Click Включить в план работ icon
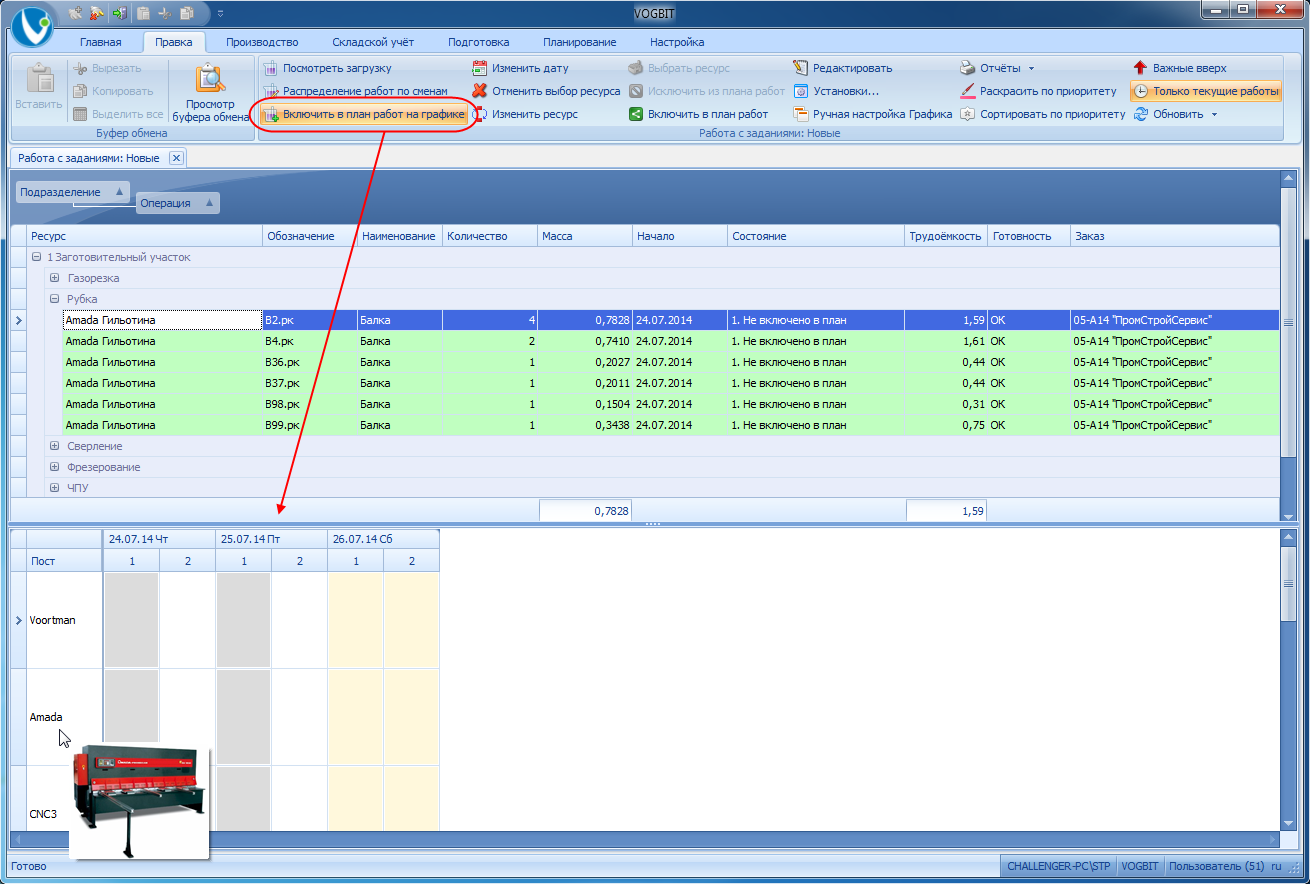 pyautogui.click(x=636, y=114)
